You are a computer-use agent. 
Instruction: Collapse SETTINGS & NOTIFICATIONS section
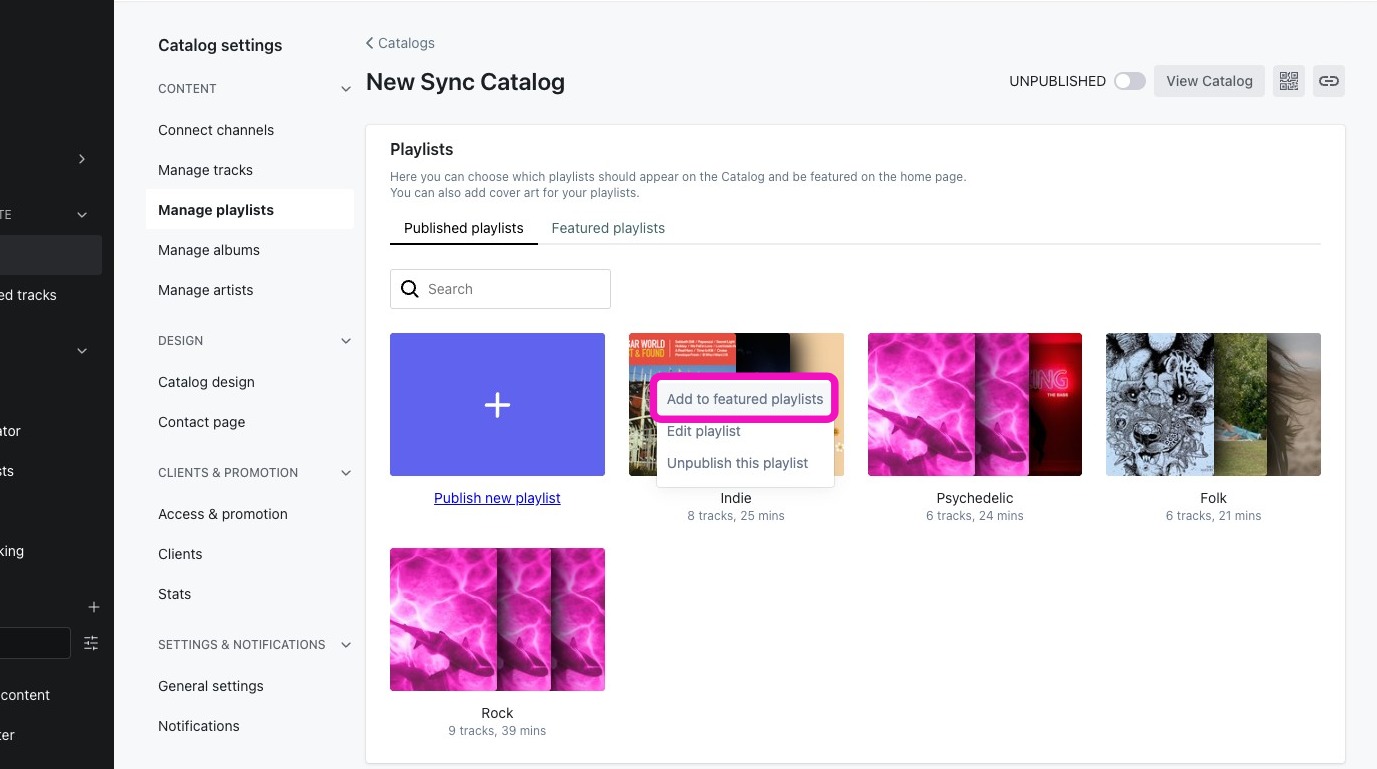tap(346, 645)
